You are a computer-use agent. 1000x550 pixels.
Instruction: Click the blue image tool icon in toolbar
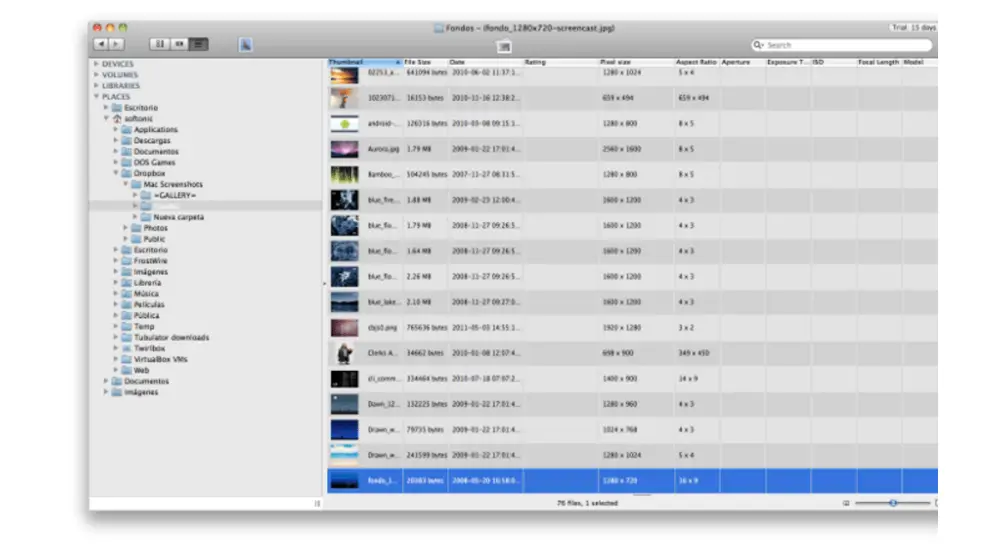(247, 44)
